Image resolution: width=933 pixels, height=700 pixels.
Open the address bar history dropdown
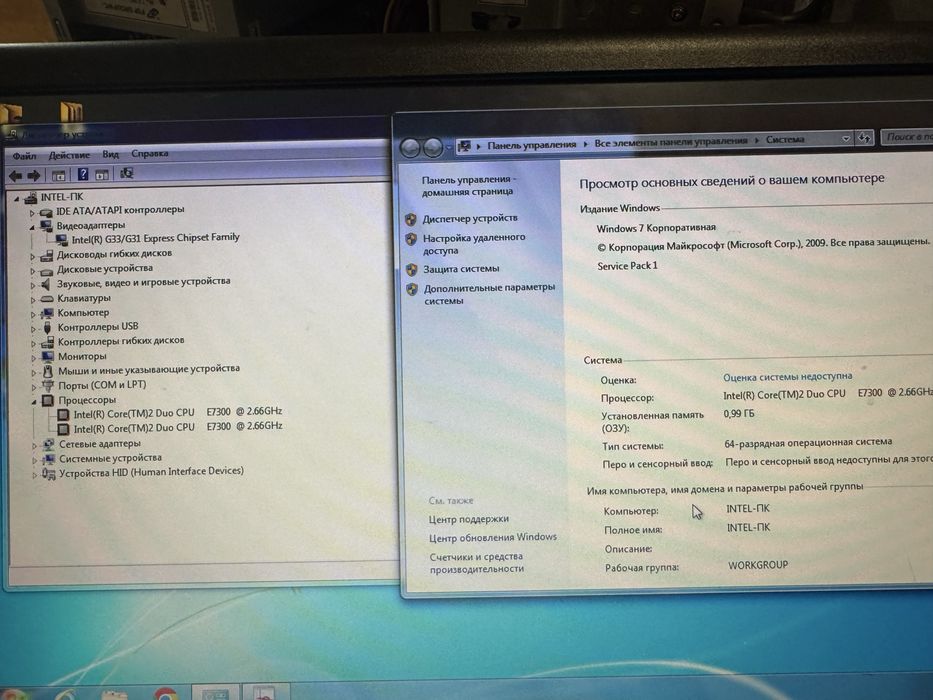(846, 139)
